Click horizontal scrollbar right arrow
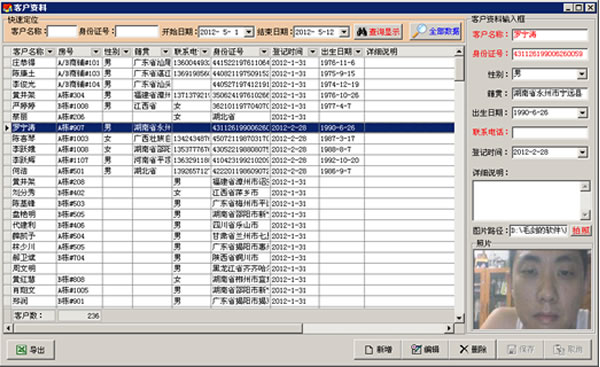 pos(449,328)
